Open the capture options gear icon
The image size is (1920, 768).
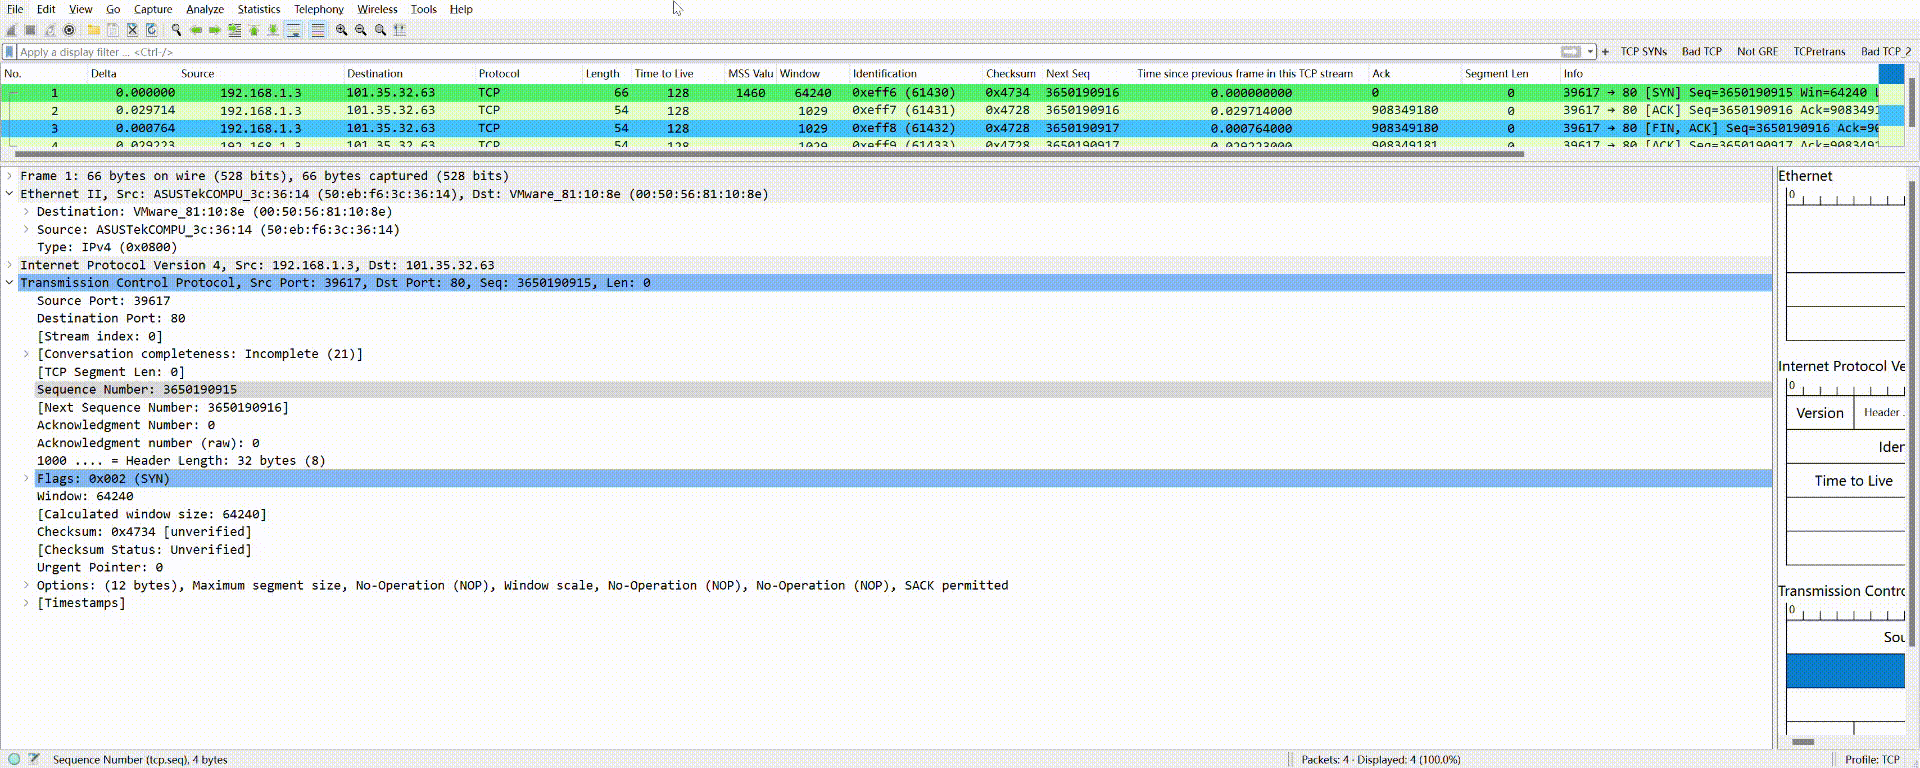pos(69,30)
